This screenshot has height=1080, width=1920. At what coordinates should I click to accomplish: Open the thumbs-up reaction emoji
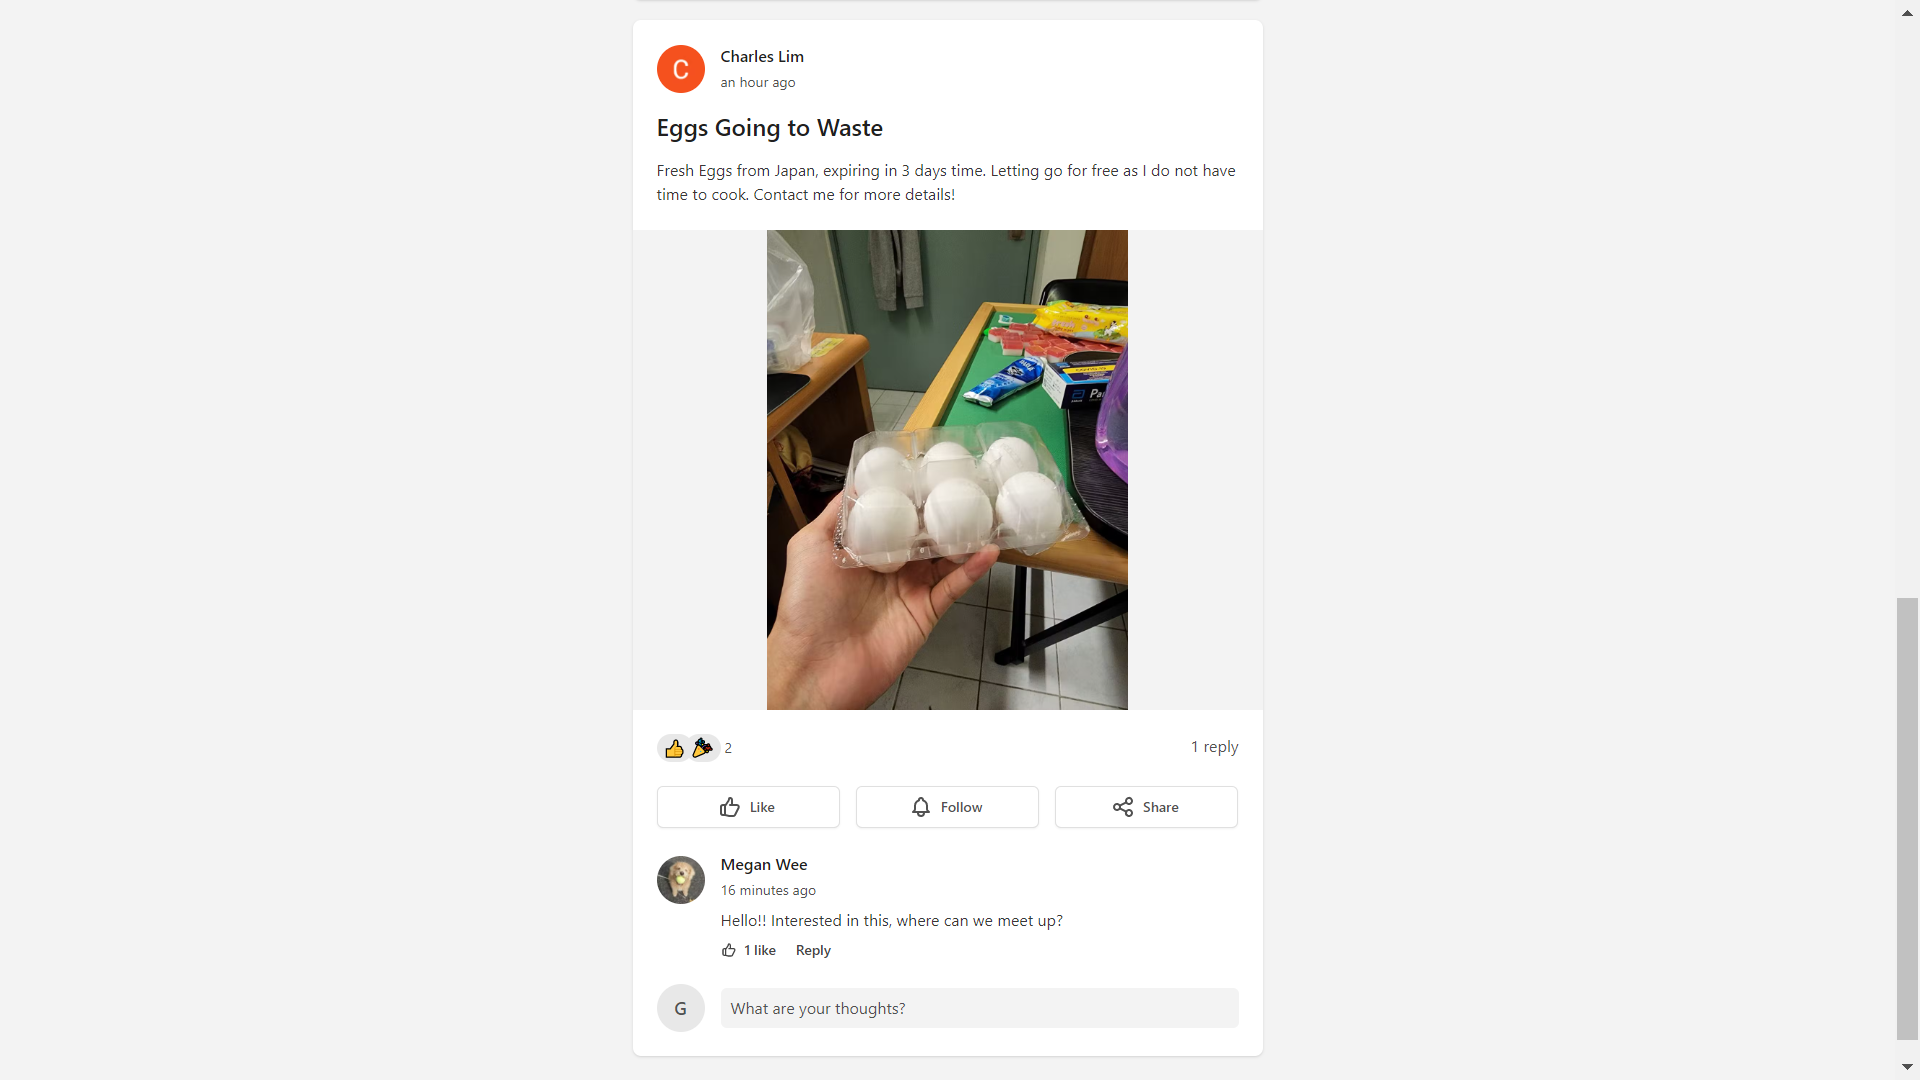(x=674, y=748)
